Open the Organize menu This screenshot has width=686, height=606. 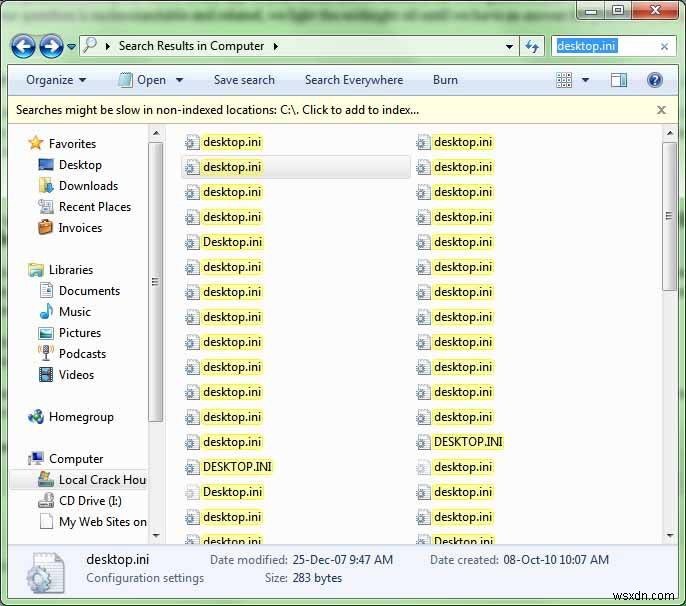pyautogui.click(x=56, y=80)
